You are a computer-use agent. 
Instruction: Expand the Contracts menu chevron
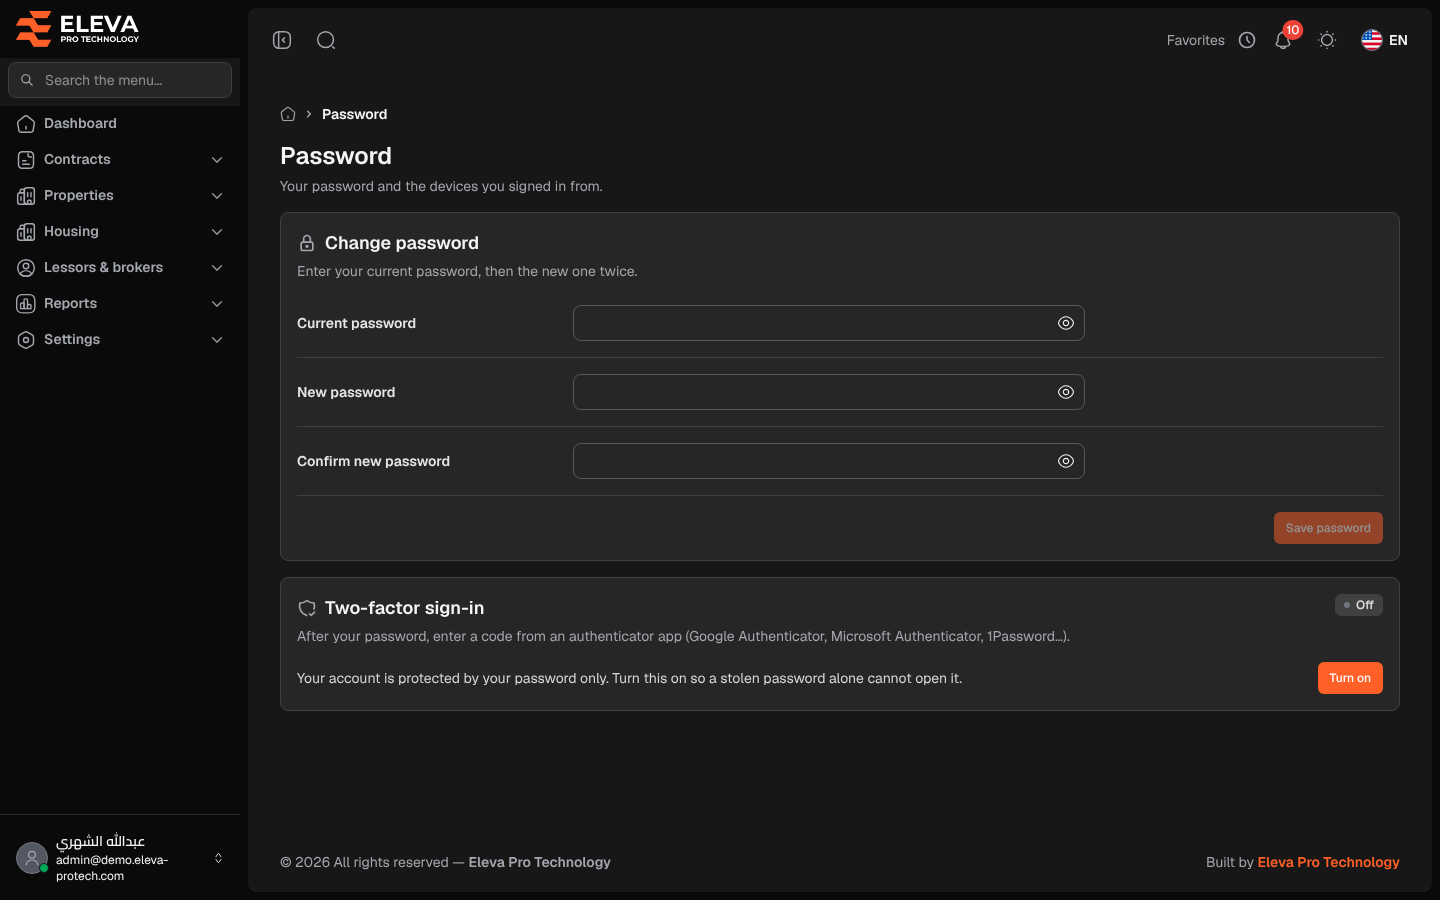(x=217, y=160)
